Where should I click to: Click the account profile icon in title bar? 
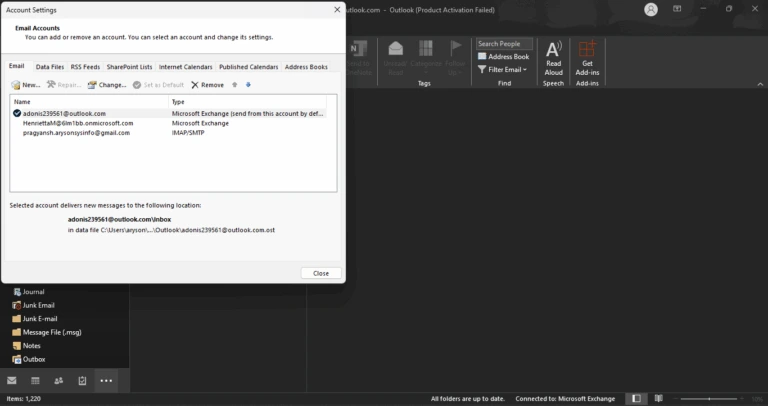point(651,9)
